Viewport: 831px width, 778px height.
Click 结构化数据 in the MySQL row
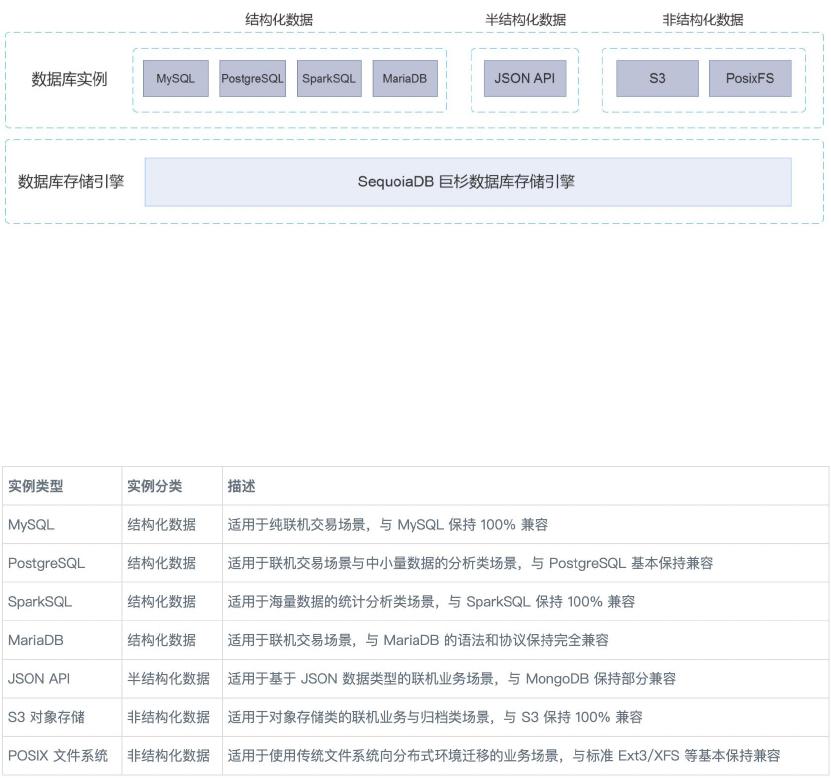(x=162, y=525)
